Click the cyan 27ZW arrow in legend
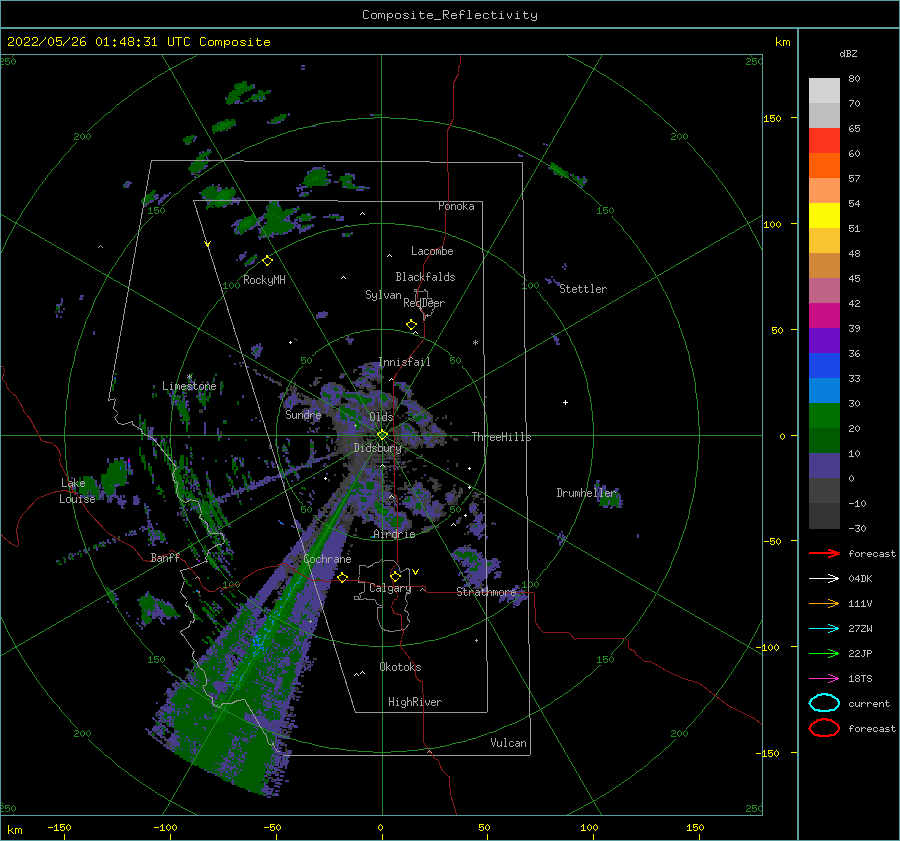Viewport: 900px width, 841px height. click(824, 629)
